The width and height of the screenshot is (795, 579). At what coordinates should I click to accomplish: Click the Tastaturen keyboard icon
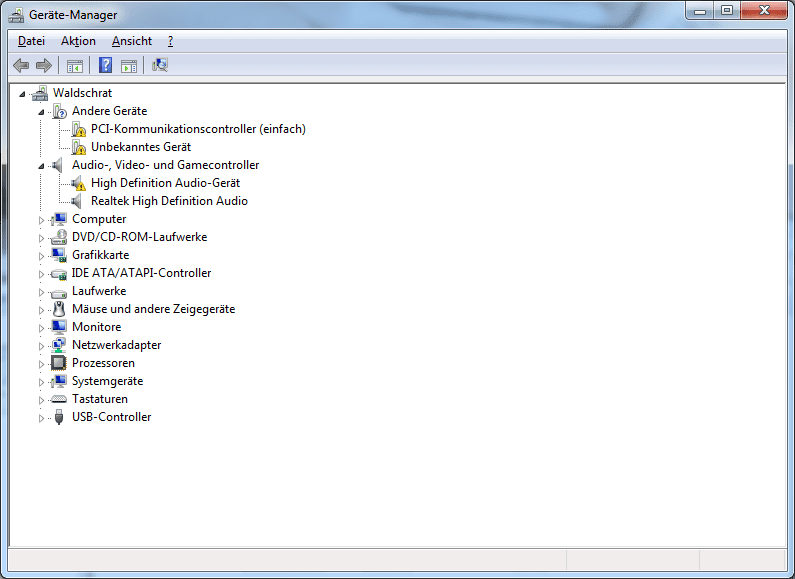tap(59, 400)
